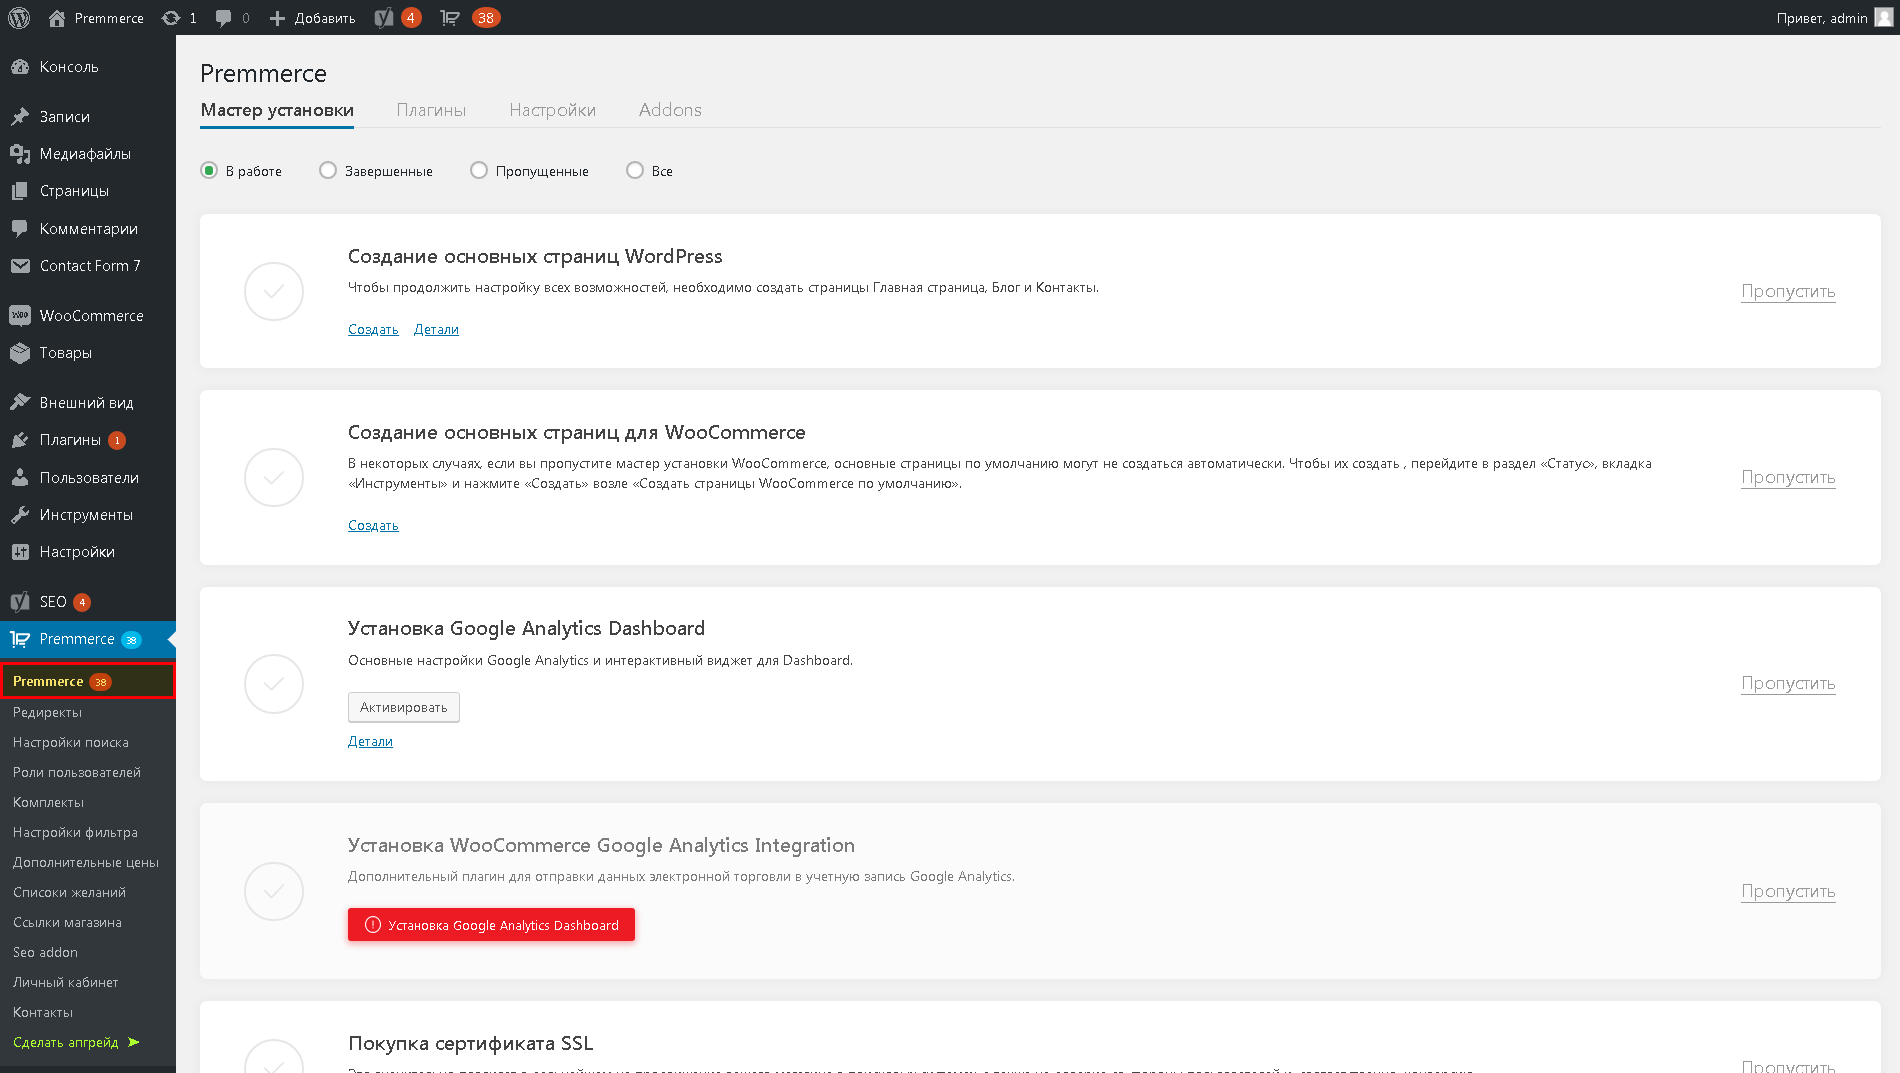Click the Медиафайлы media icon

(20, 154)
